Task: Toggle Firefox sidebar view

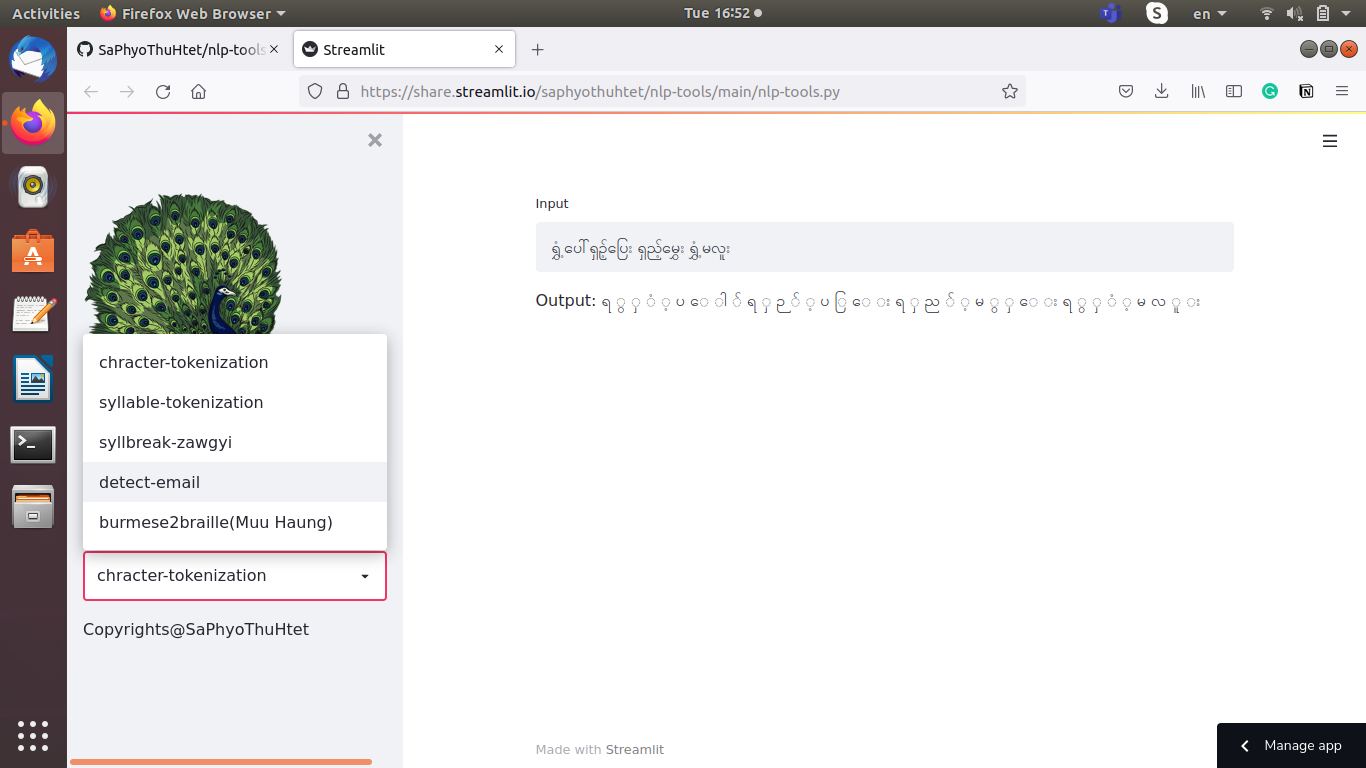Action: click(1234, 92)
